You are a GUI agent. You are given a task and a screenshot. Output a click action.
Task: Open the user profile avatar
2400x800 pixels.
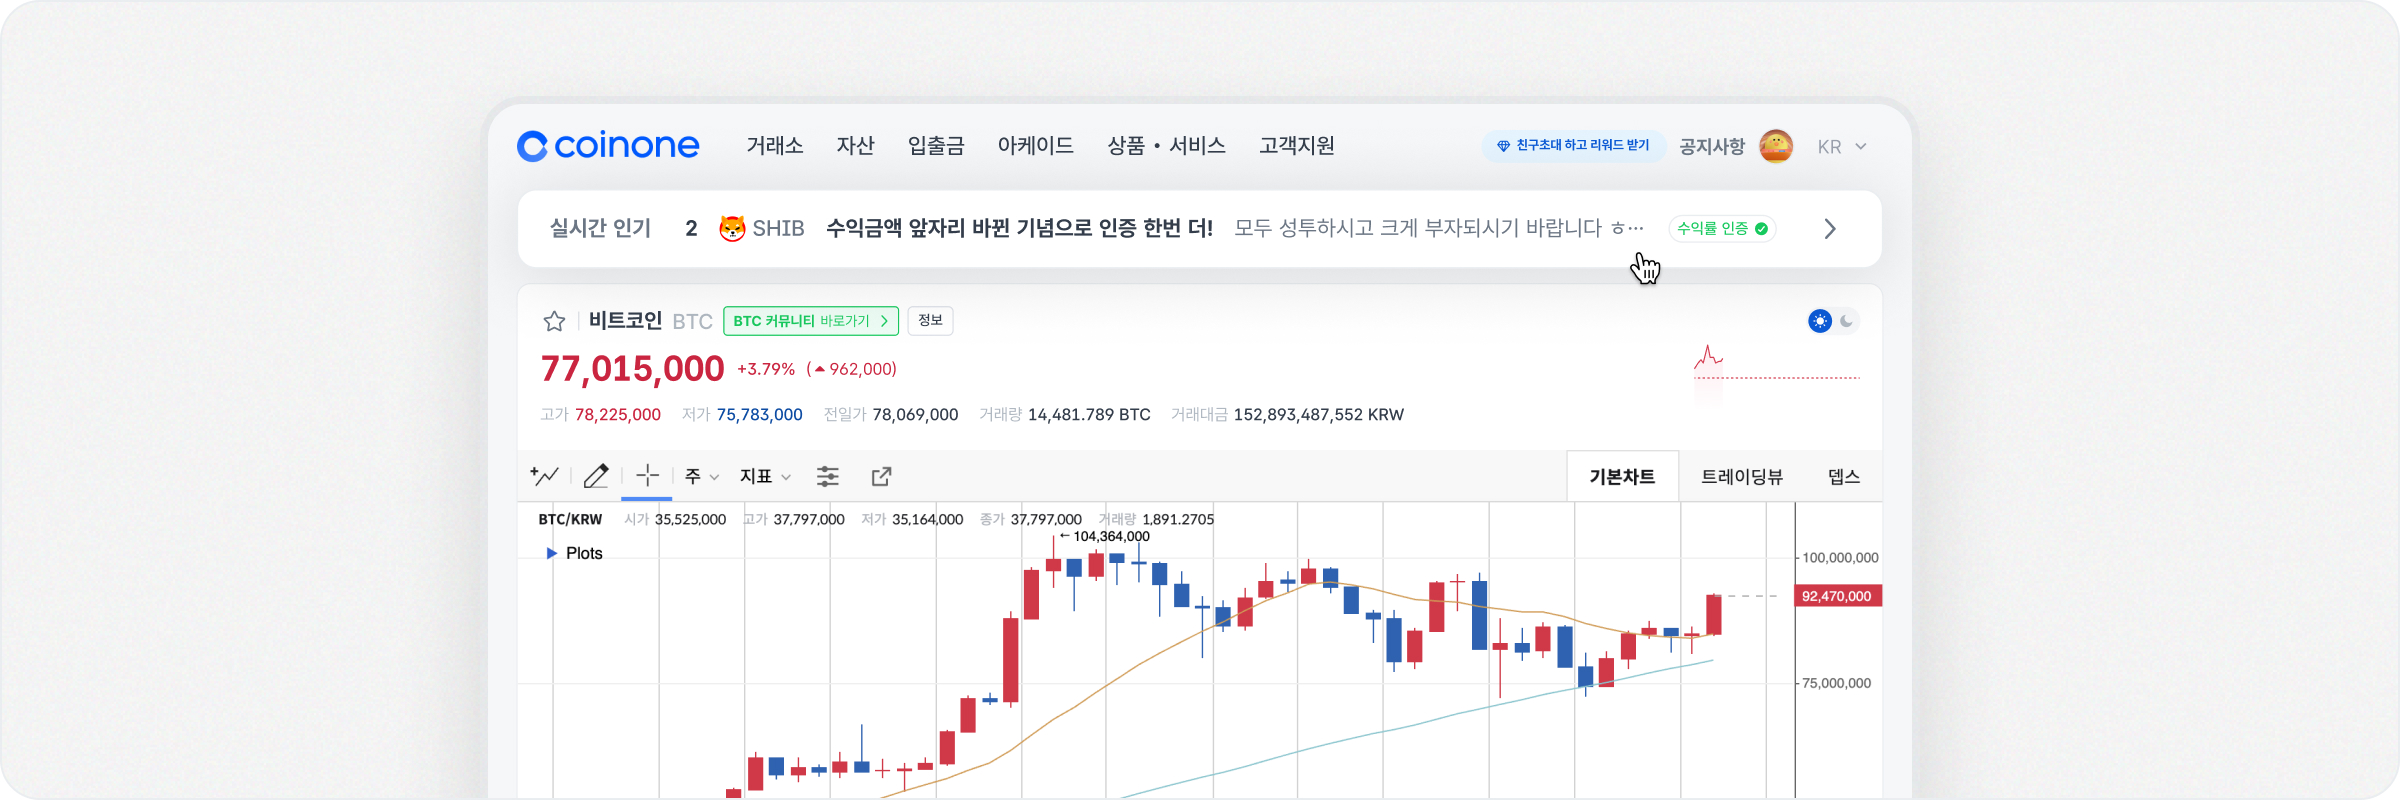(1776, 146)
